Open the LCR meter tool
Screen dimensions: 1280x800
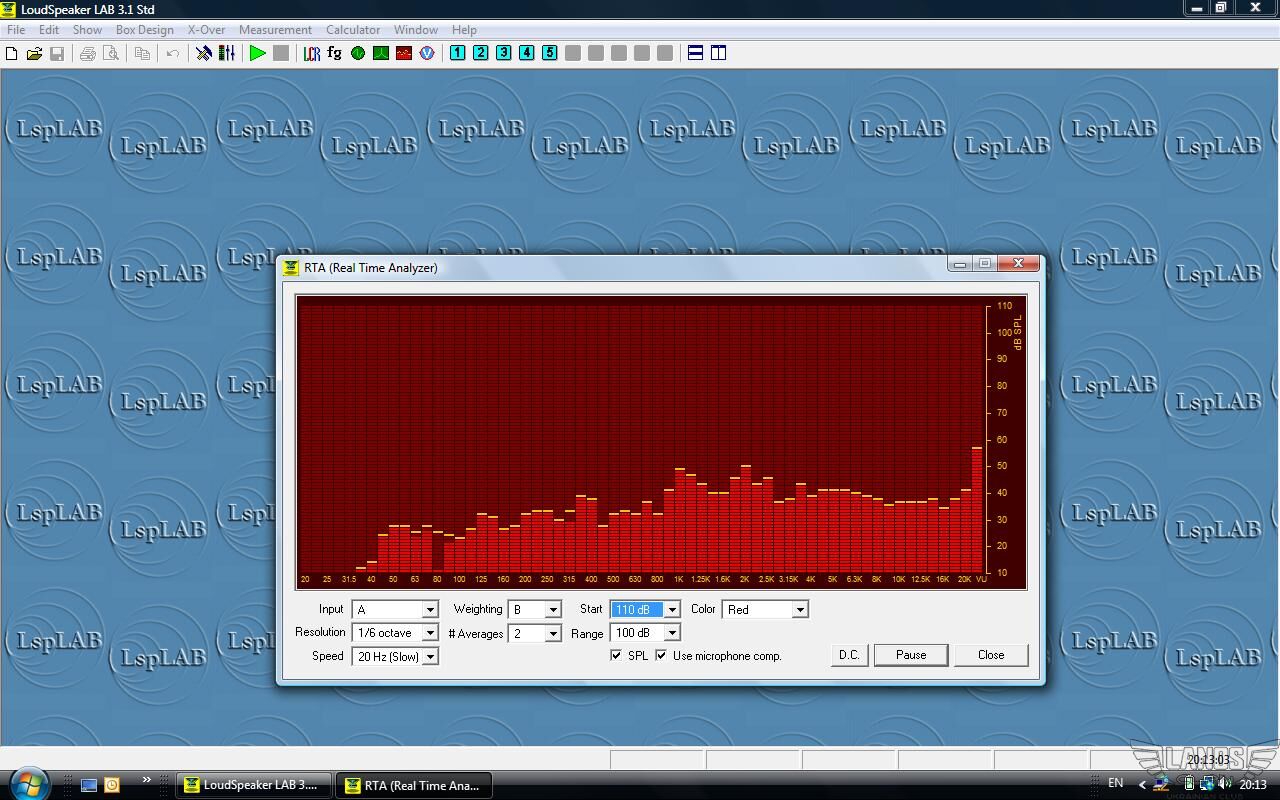[x=312, y=53]
